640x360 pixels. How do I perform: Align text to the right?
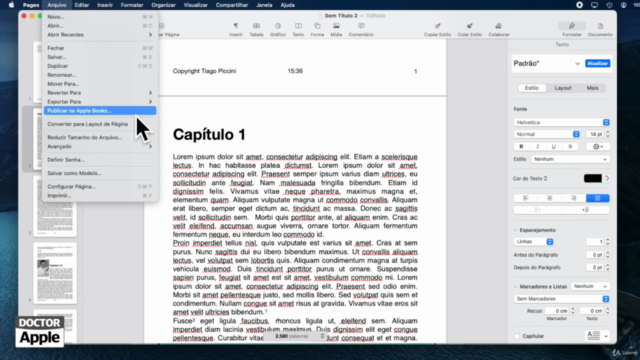click(x=573, y=198)
